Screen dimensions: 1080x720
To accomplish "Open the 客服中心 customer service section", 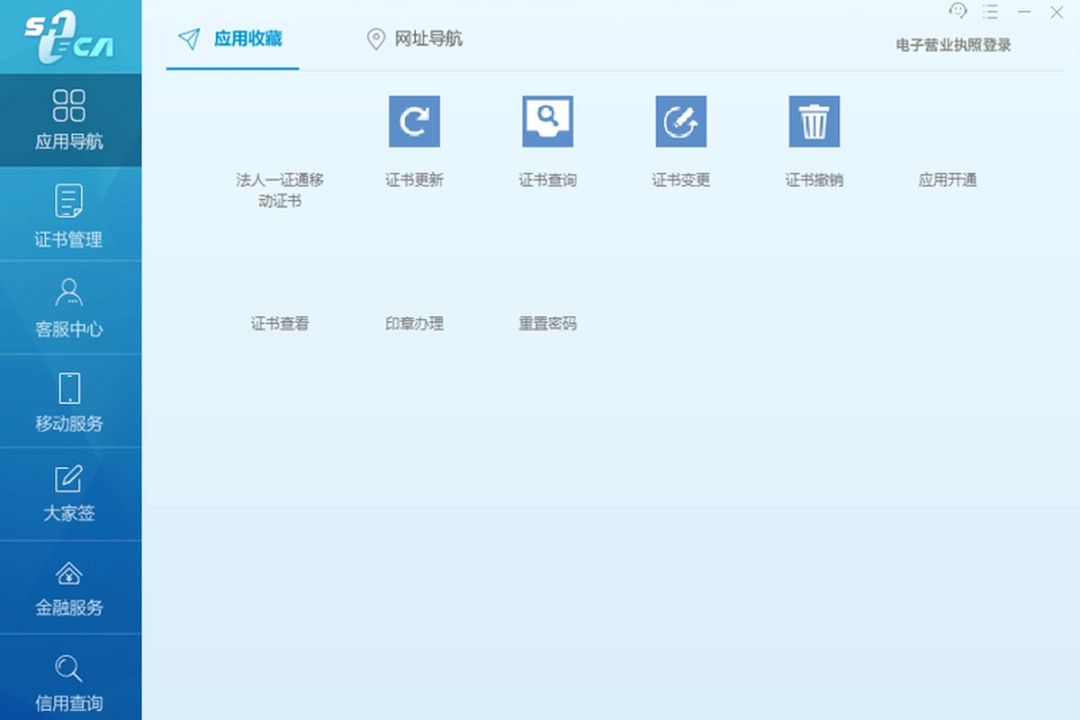I will (70, 307).
